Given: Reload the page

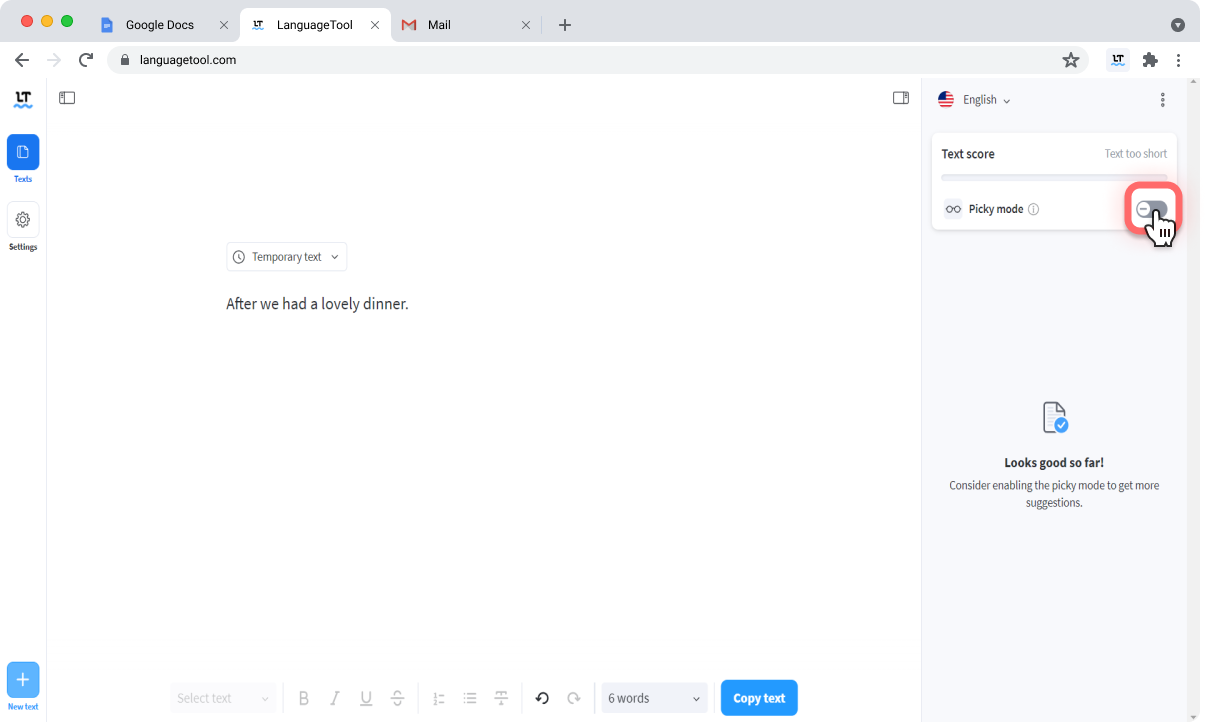Looking at the screenshot, I should (x=86, y=60).
